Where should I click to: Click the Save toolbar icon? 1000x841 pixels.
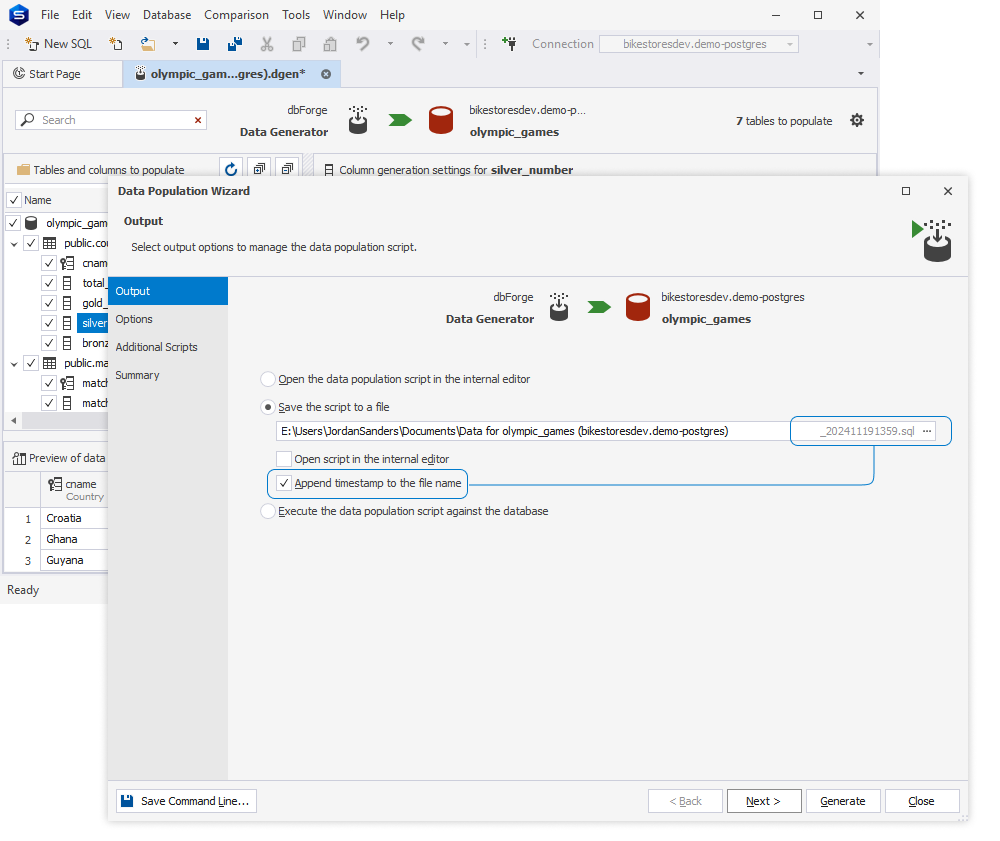tap(203, 44)
